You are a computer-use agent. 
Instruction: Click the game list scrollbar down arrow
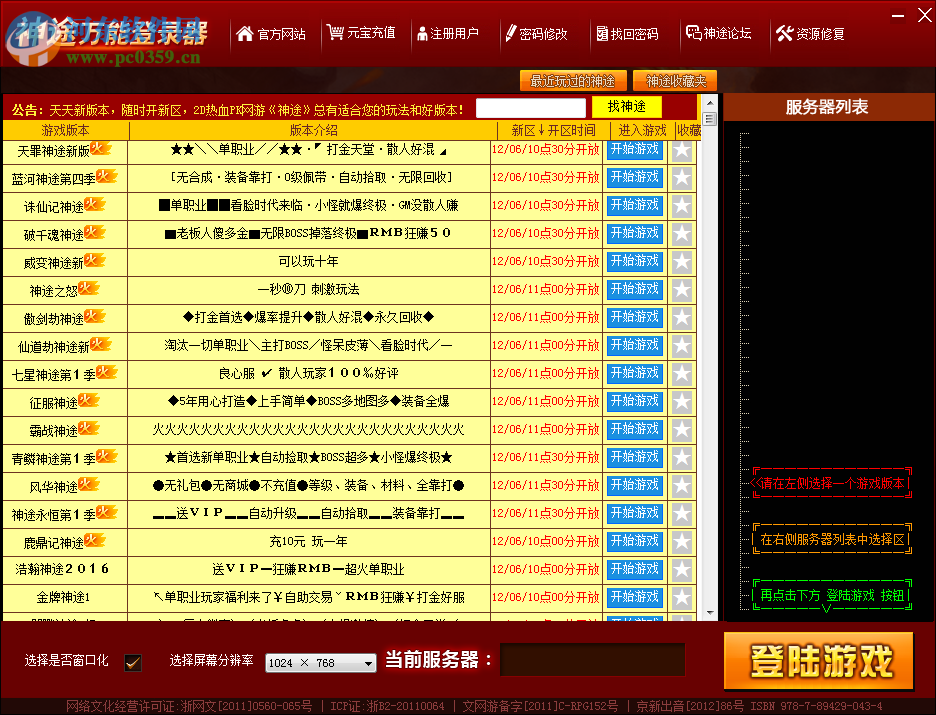[x=709, y=613]
